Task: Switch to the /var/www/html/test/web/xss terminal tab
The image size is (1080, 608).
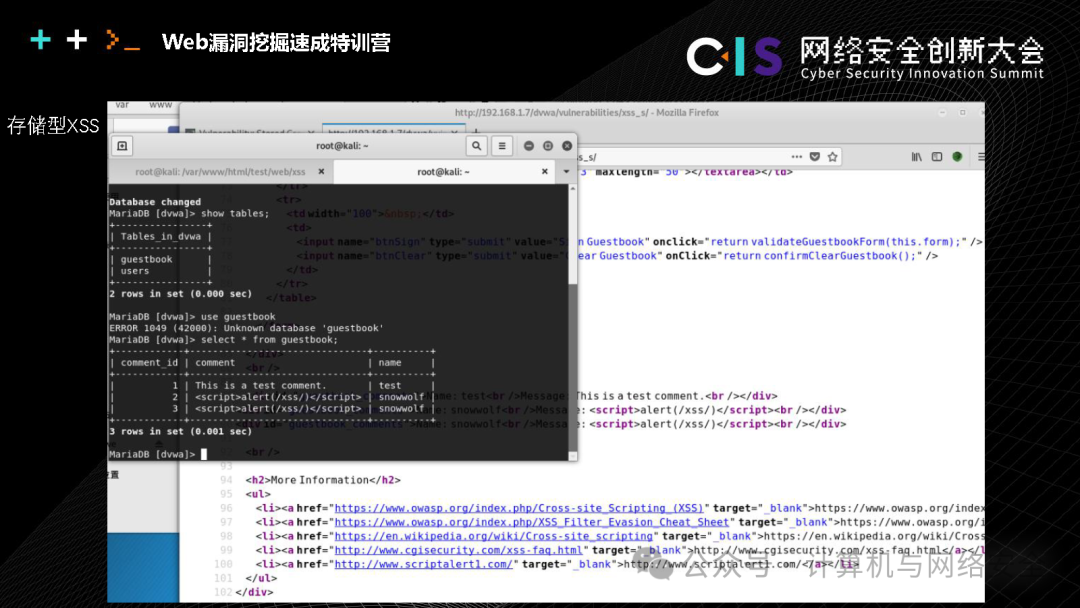Action: [x=220, y=171]
